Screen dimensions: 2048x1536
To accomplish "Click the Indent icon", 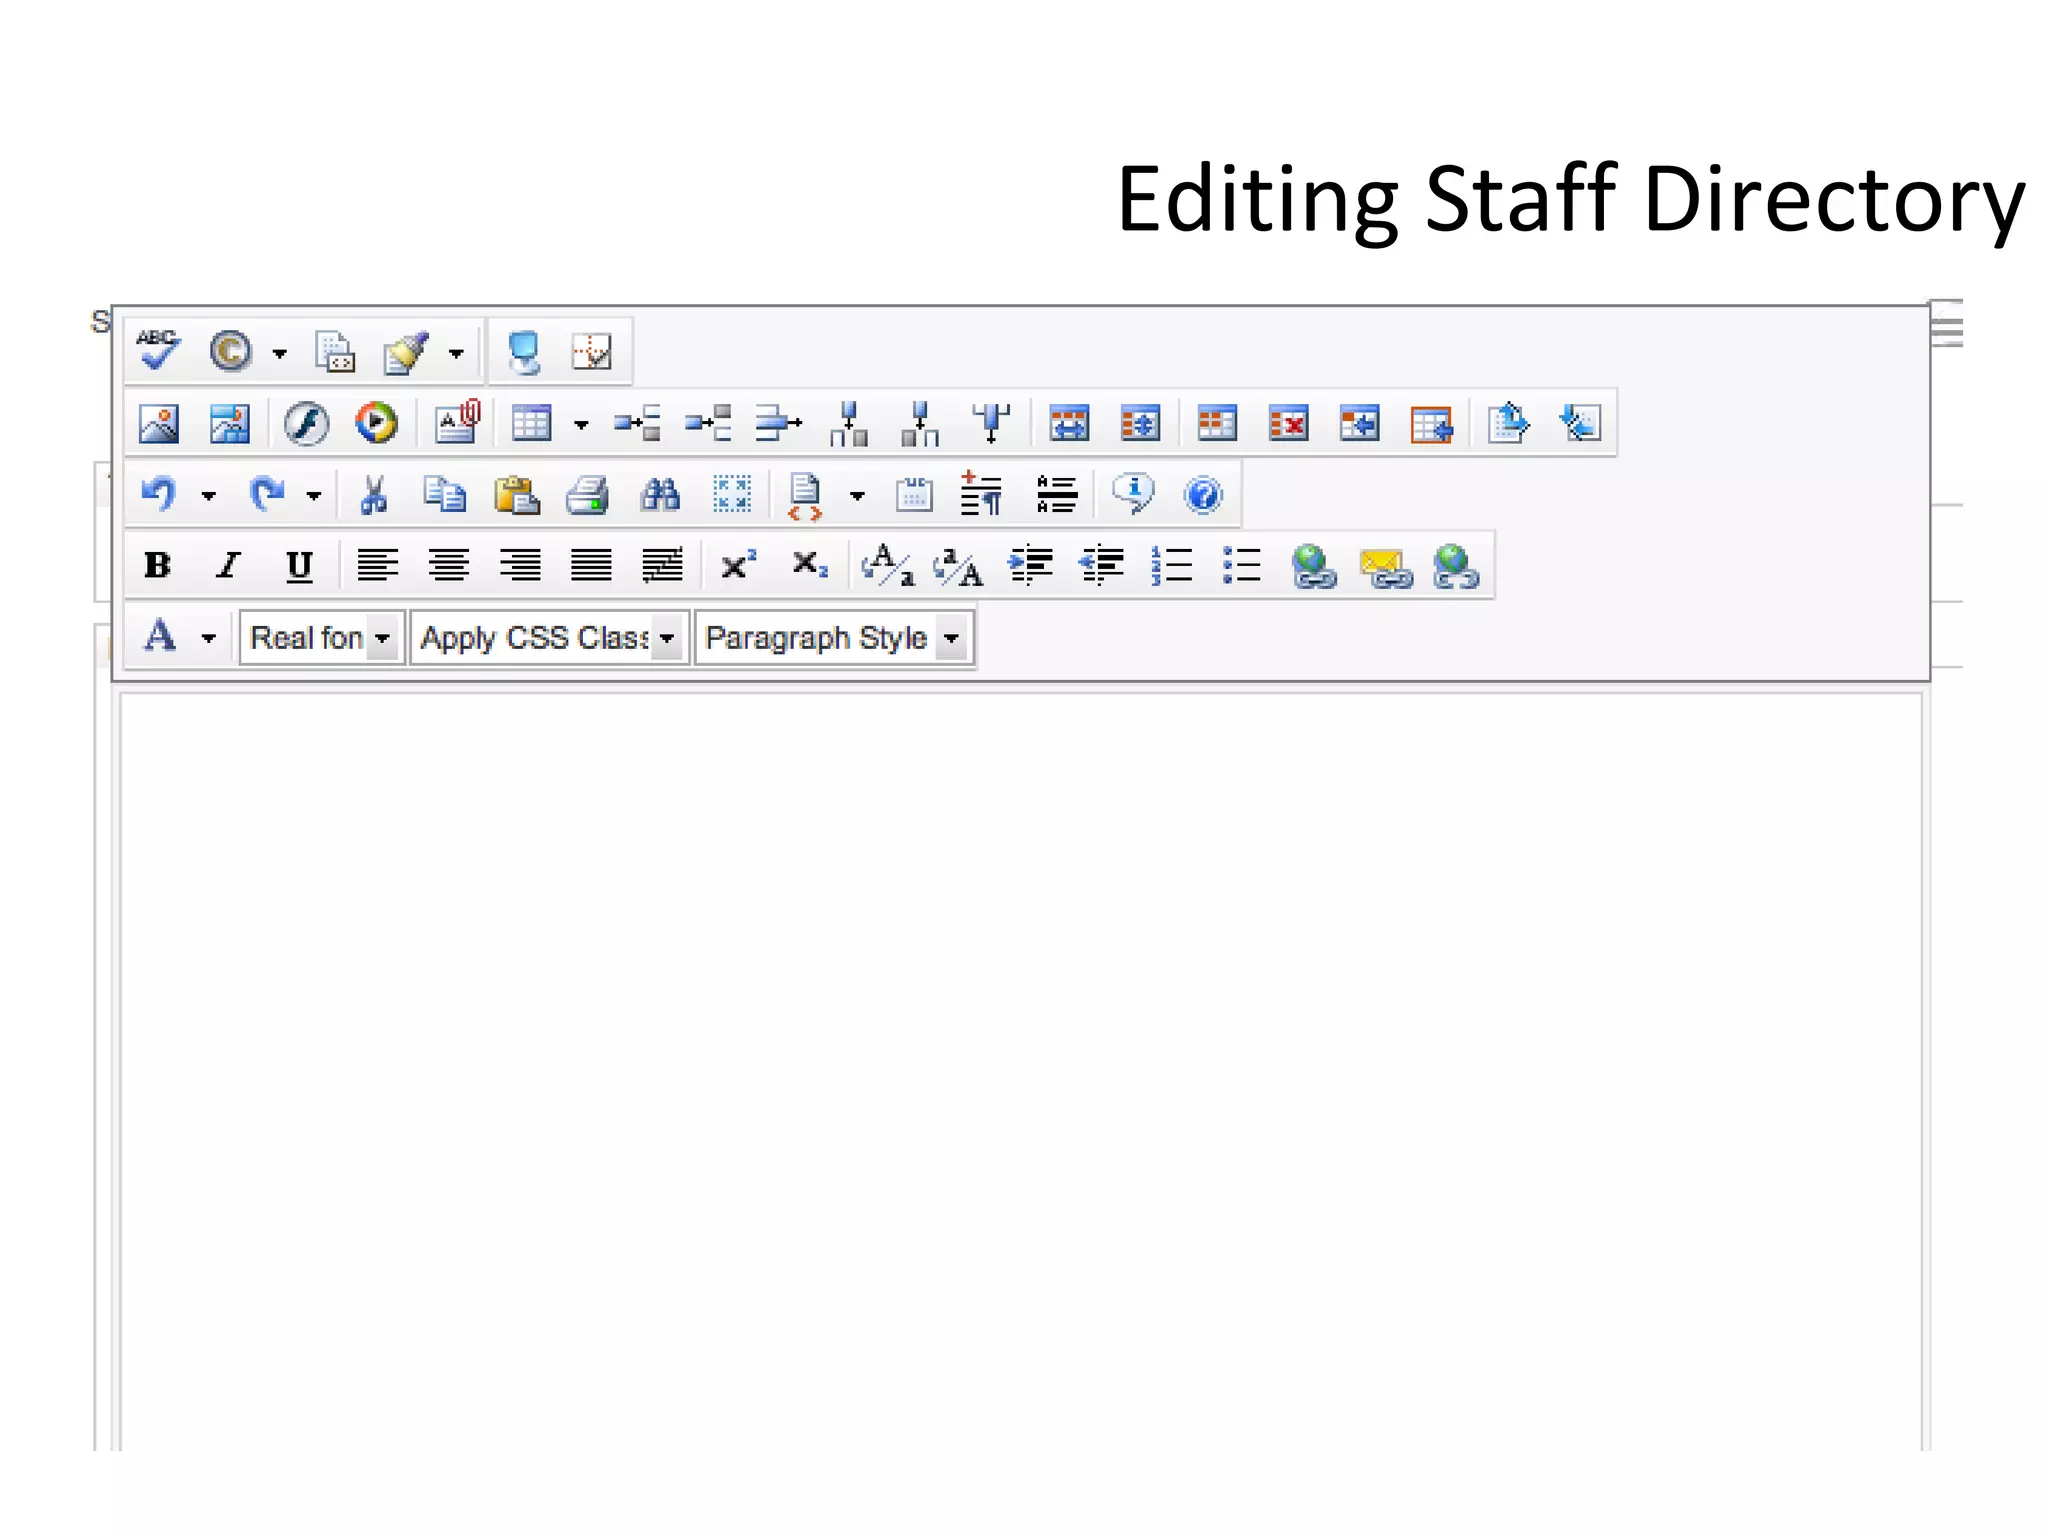I will click(x=1030, y=566).
